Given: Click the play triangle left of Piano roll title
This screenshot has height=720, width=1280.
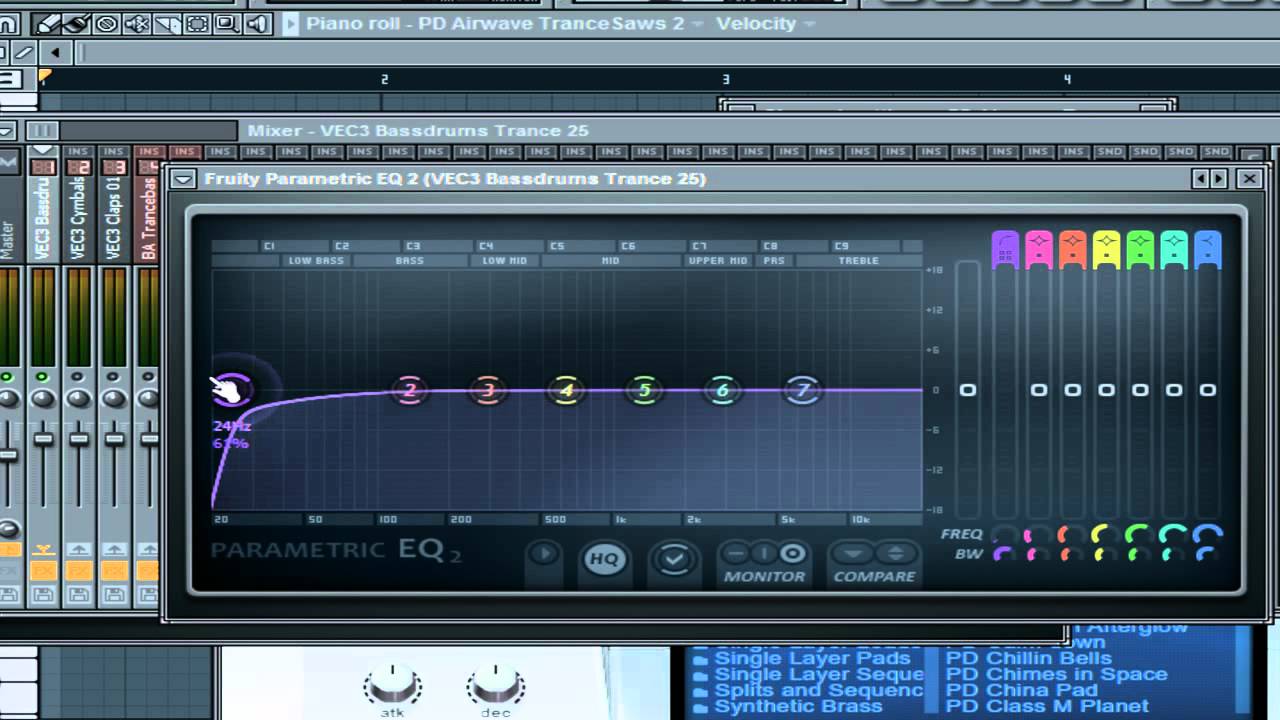Looking at the screenshot, I should click(x=291, y=24).
